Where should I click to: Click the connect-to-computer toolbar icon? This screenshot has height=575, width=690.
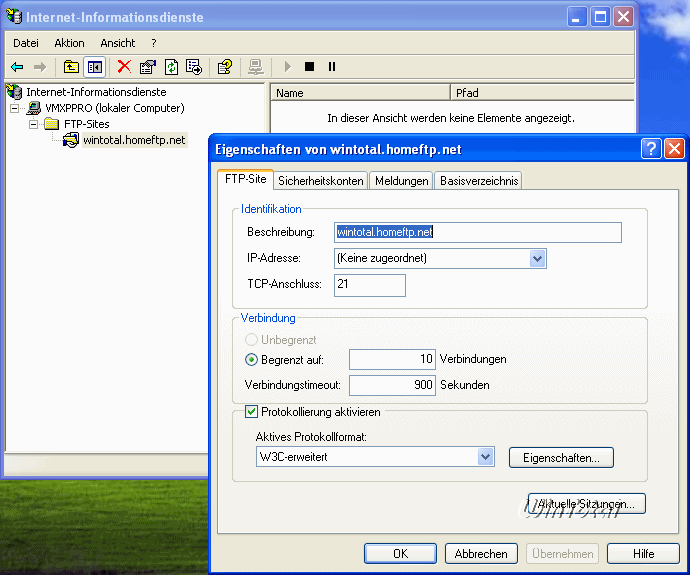tap(256, 67)
